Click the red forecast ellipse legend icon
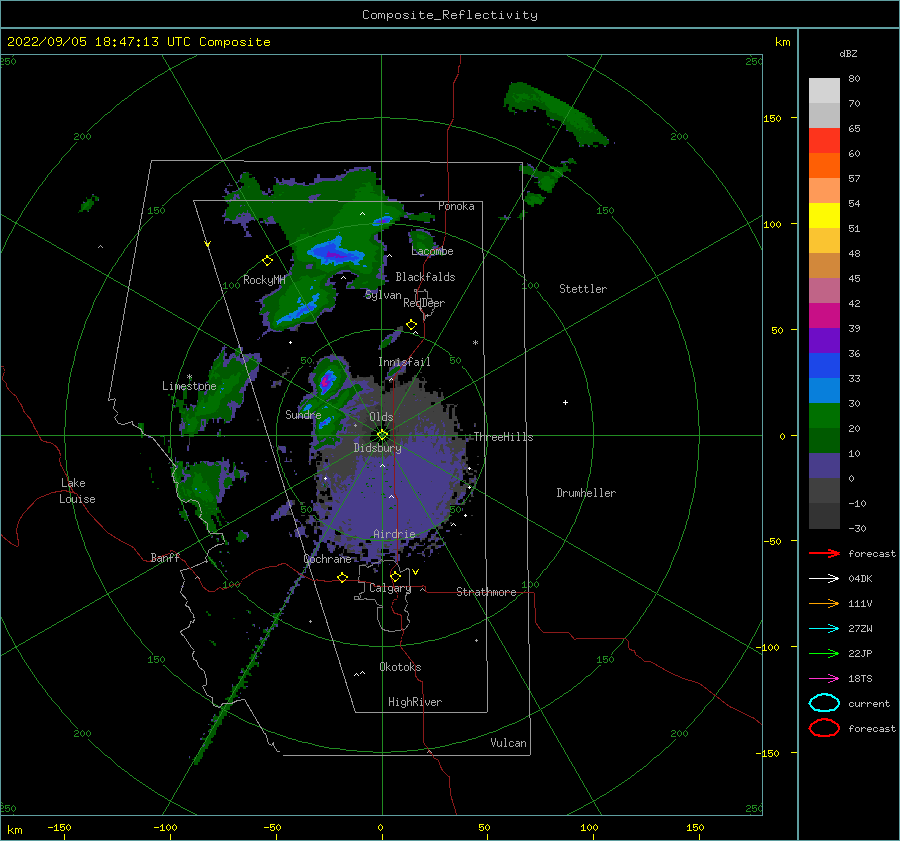This screenshot has height=841, width=900. 824,728
